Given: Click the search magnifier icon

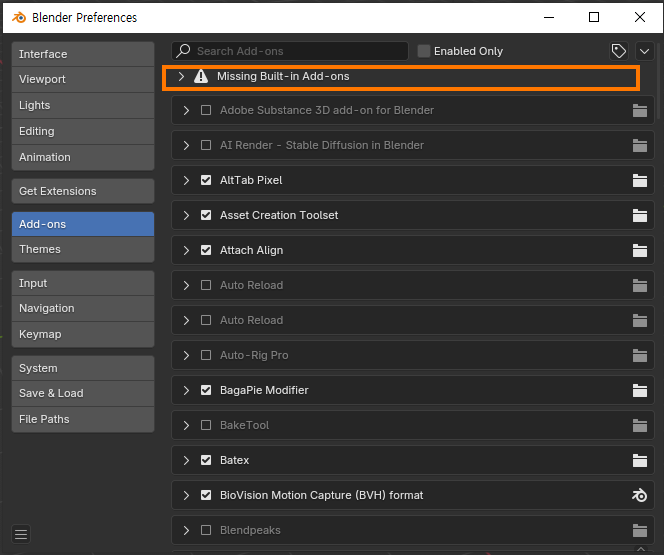Looking at the screenshot, I should tap(183, 51).
